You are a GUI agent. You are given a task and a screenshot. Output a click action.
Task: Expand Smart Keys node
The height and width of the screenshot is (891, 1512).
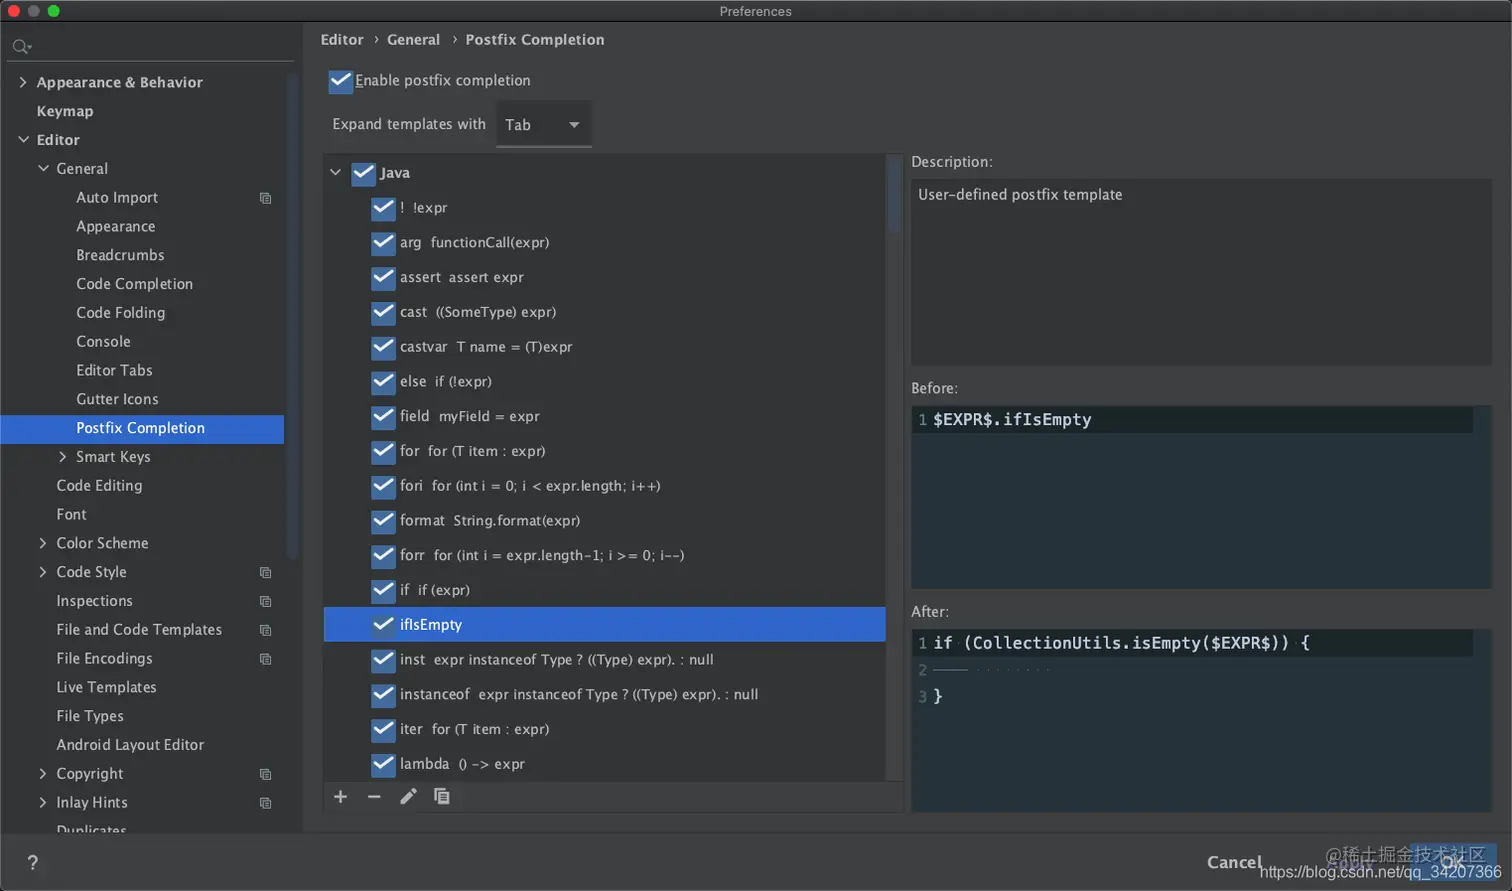63,457
